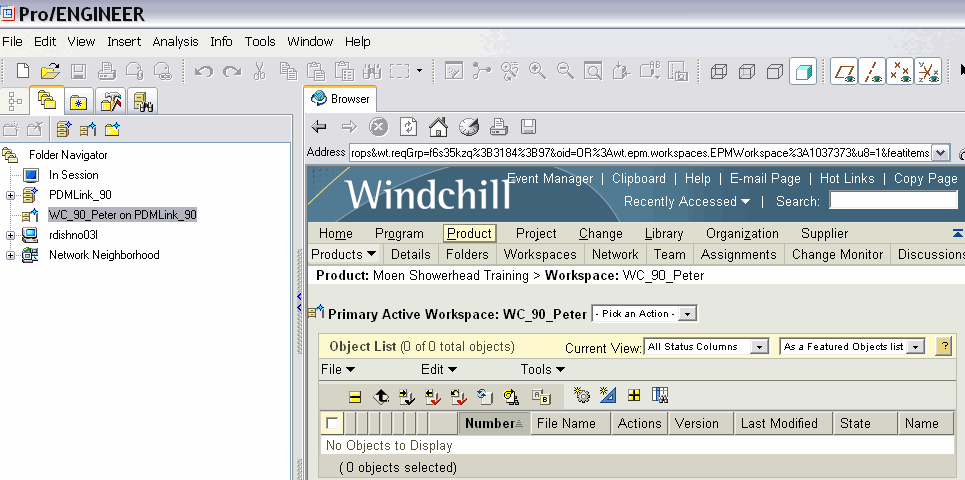This screenshot has width=965, height=480.
Task: Undo the last action in the toolbar
Action: pyautogui.click(x=204, y=71)
